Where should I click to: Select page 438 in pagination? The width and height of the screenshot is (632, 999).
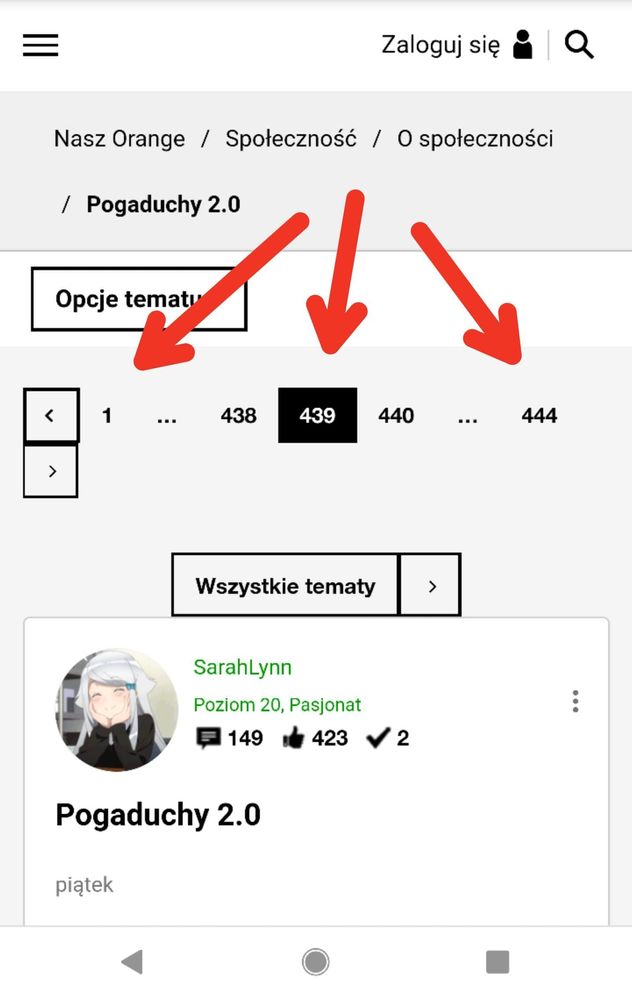click(238, 415)
